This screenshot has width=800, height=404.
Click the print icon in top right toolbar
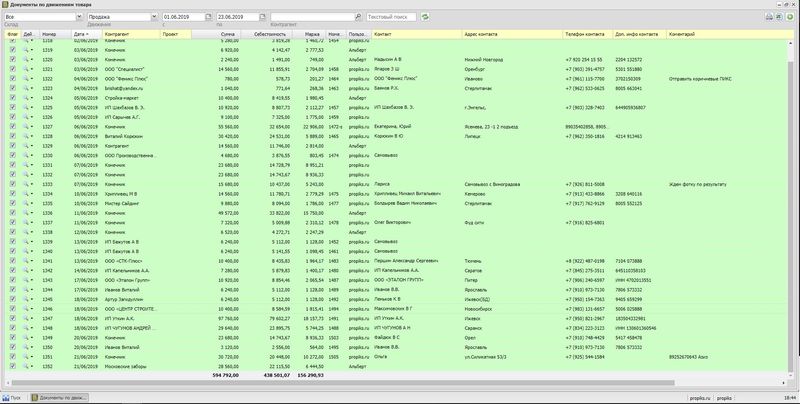(769, 17)
